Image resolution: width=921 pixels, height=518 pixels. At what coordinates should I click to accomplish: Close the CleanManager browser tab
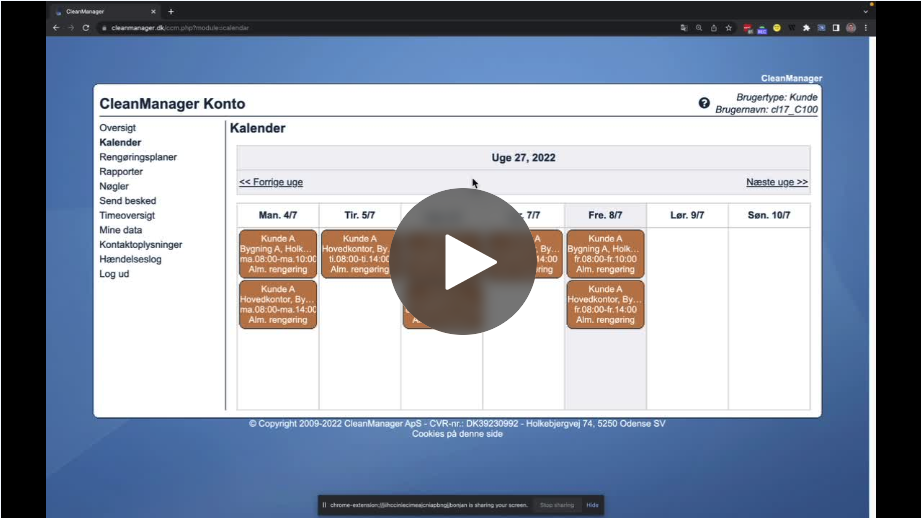(x=153, y=11)
